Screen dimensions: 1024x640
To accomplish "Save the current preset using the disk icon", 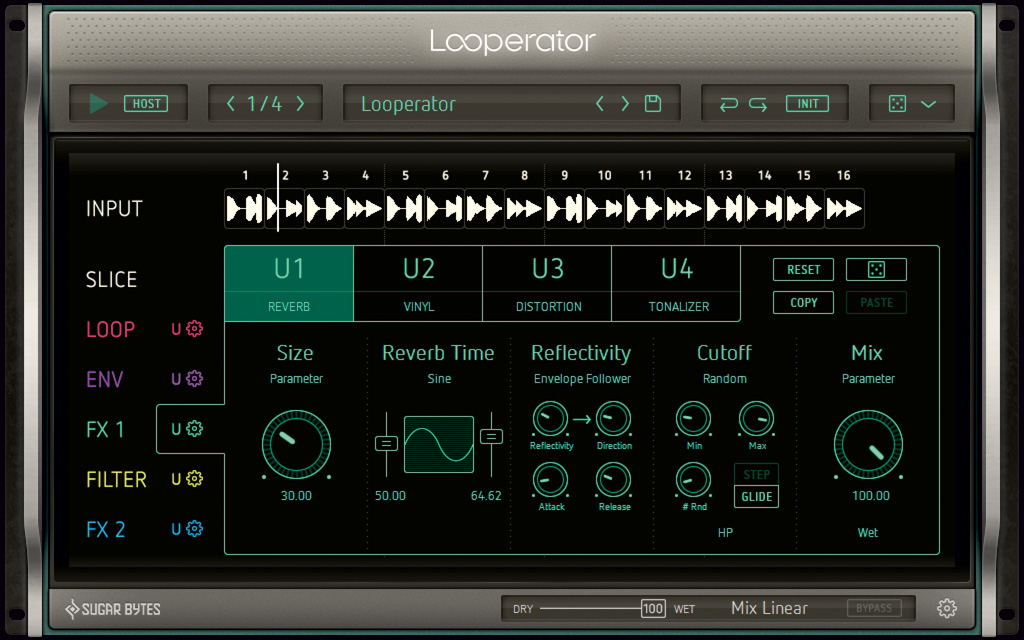I will (652, 103).
